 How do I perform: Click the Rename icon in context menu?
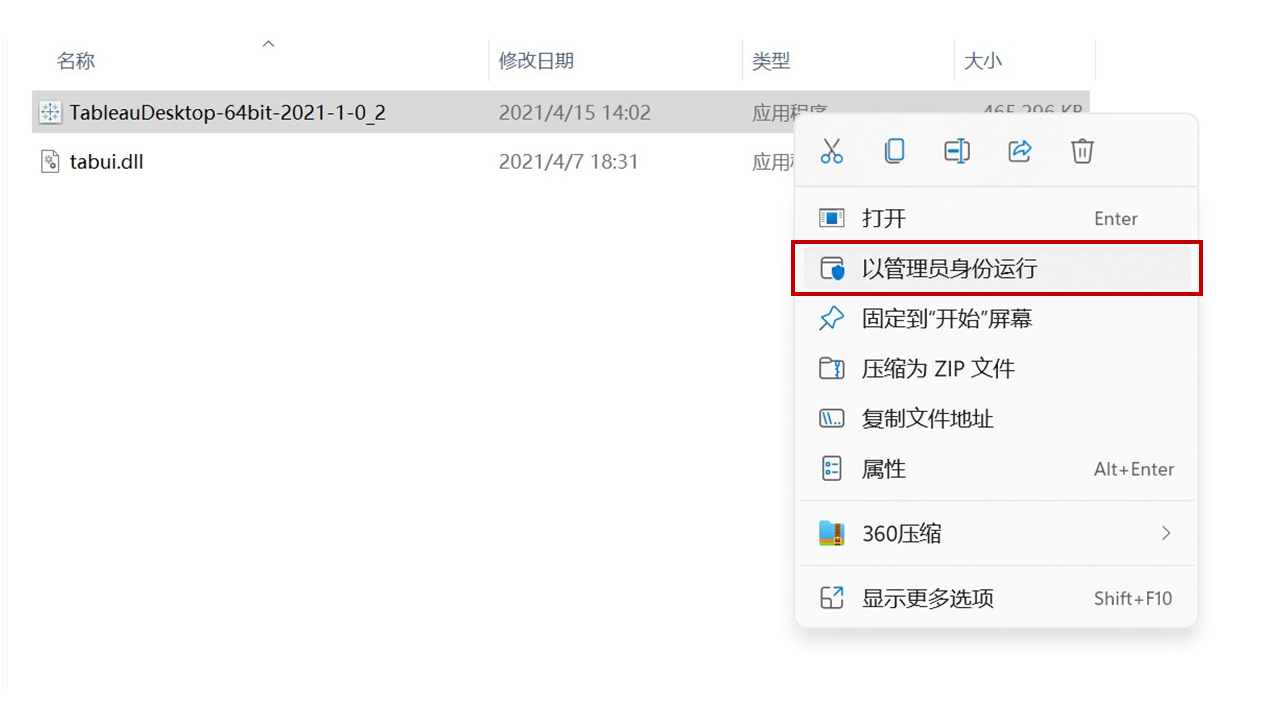[x=957, y=151]
